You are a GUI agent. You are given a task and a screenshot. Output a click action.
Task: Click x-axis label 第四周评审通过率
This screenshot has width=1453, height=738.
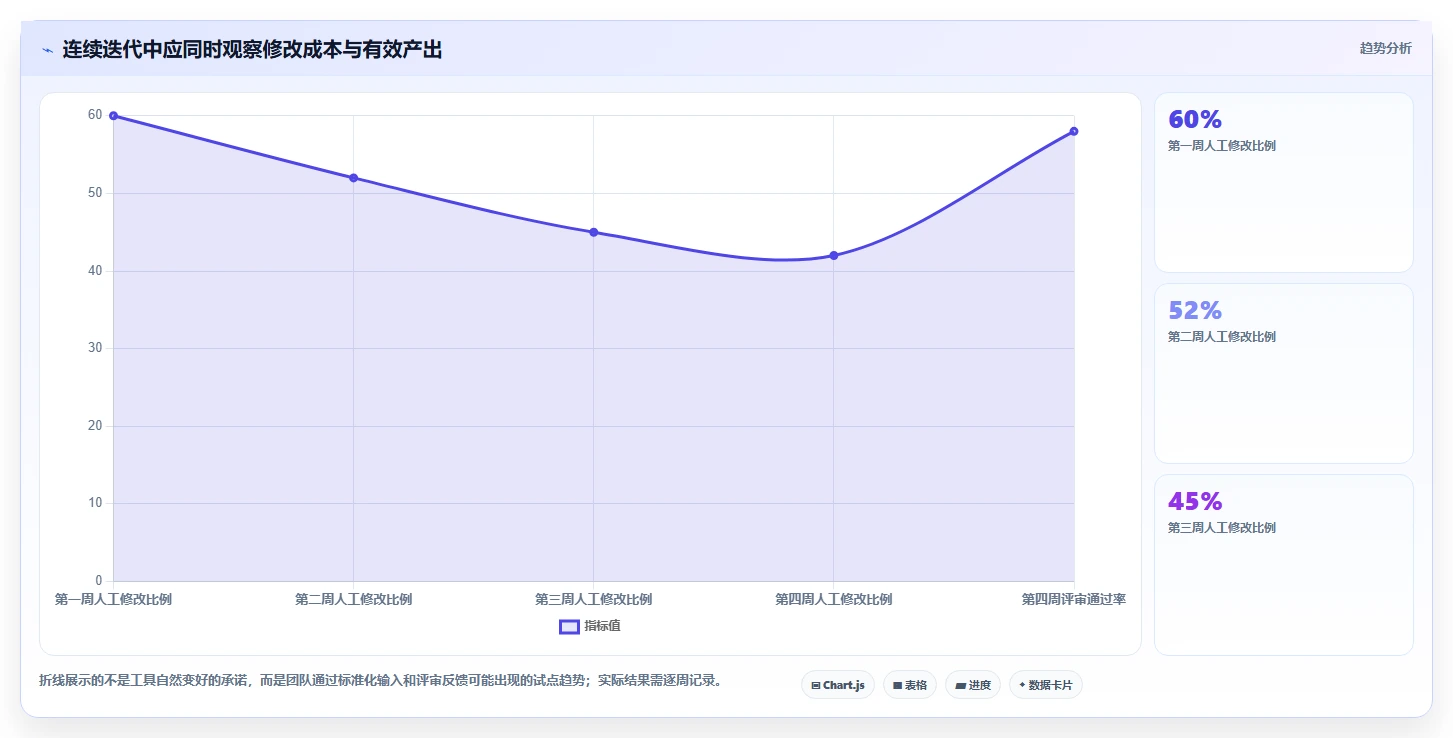[x=1074, y=600]
